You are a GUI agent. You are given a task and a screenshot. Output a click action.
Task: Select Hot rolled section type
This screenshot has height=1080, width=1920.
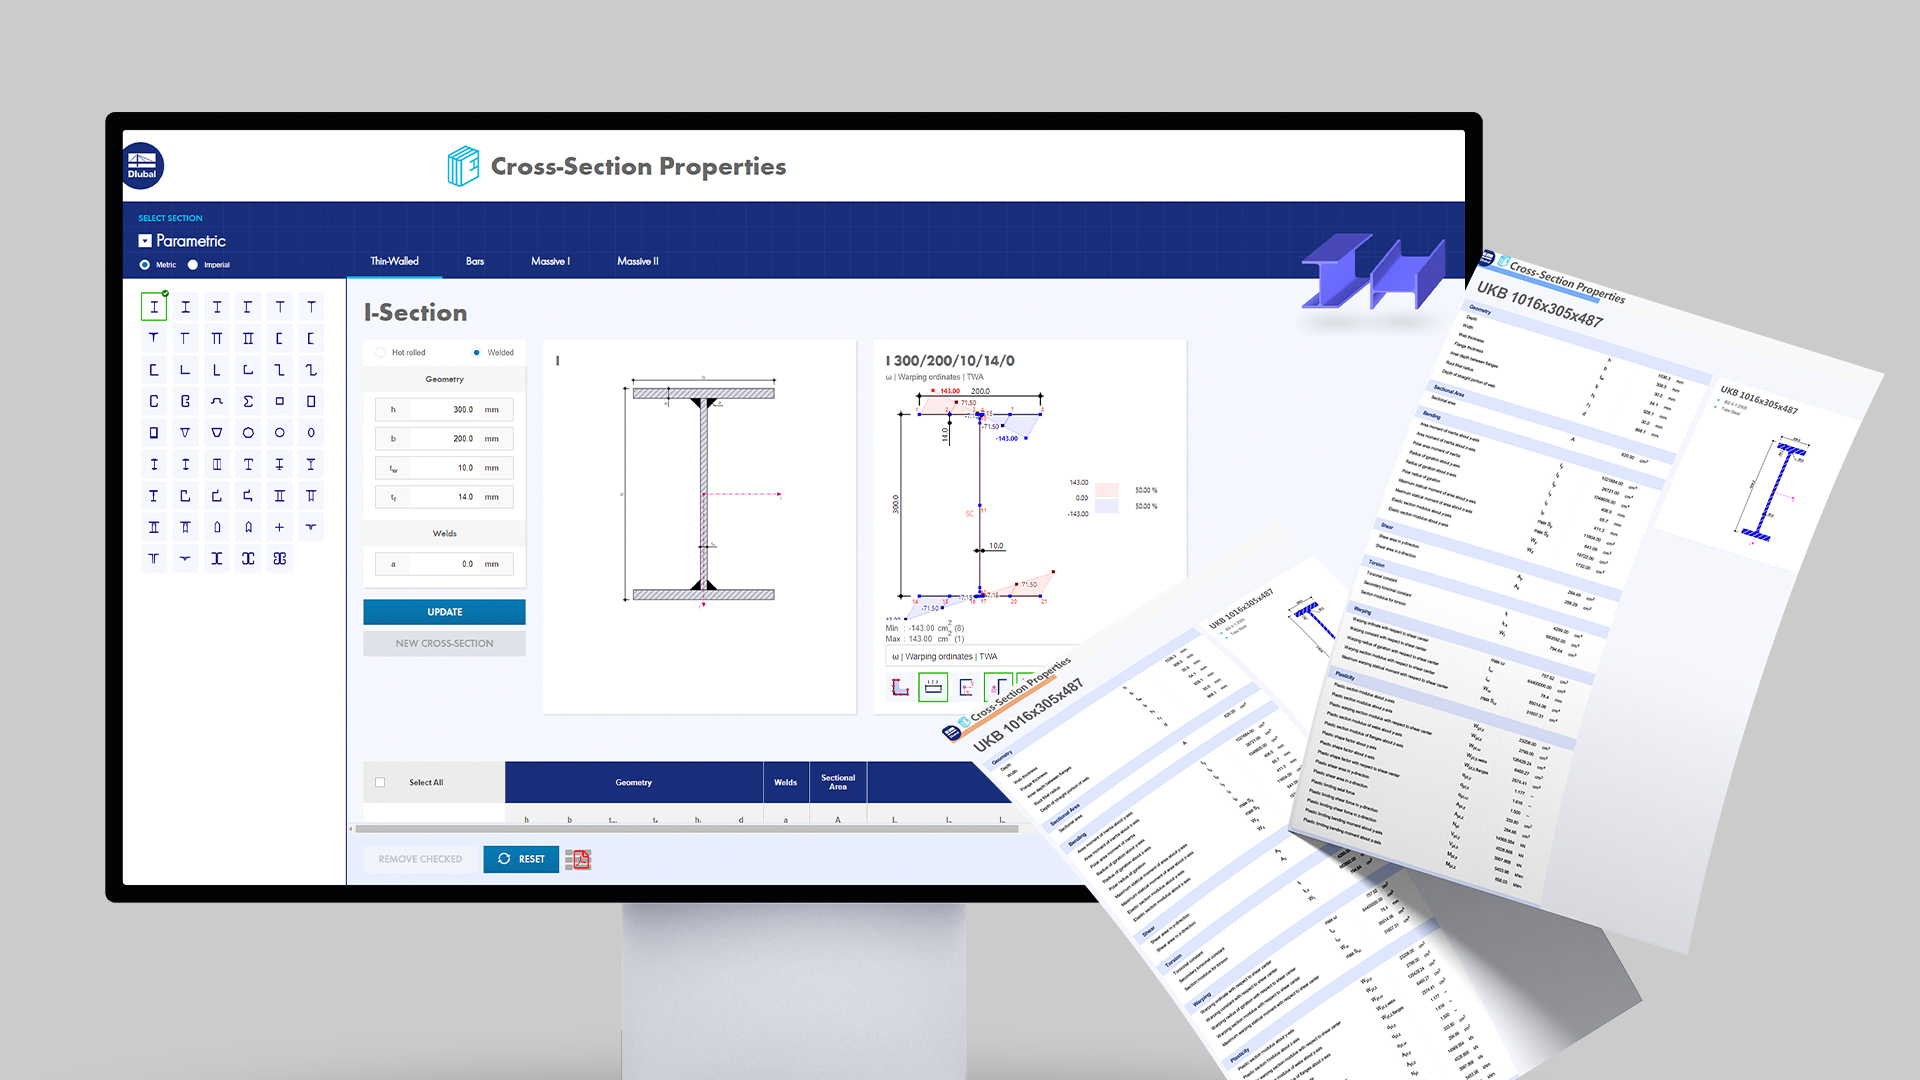point(380,352)
